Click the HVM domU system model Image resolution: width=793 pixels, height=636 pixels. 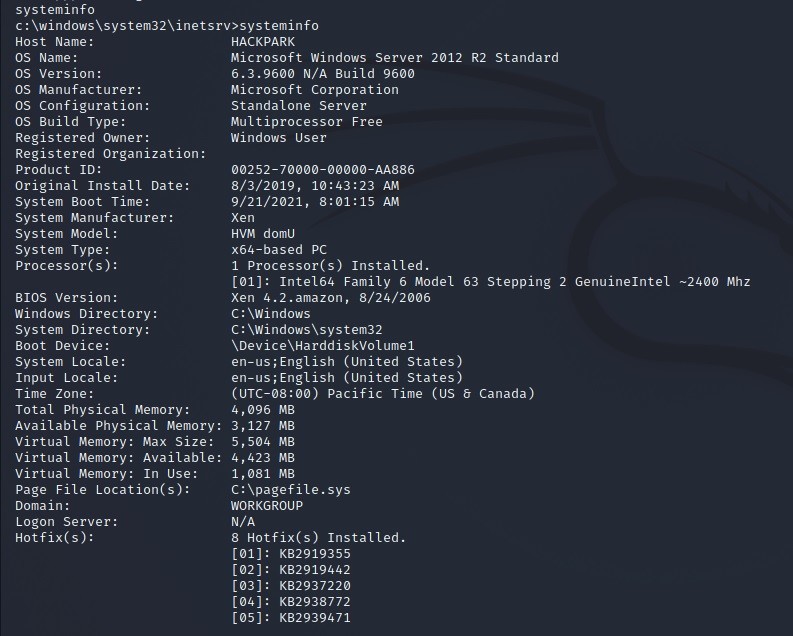[262, 233]
